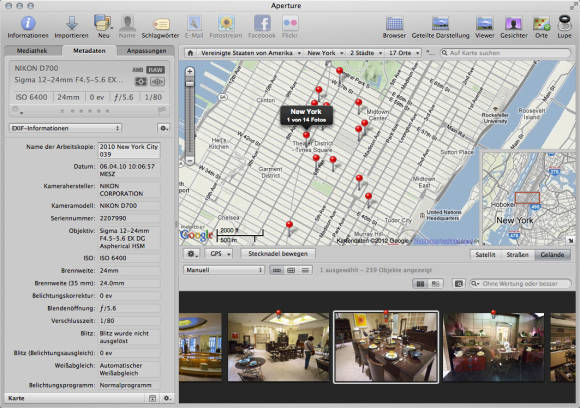Click the Neu toolbar icon
The width and height of the screenshot is (580, 408).
point(103,23)
